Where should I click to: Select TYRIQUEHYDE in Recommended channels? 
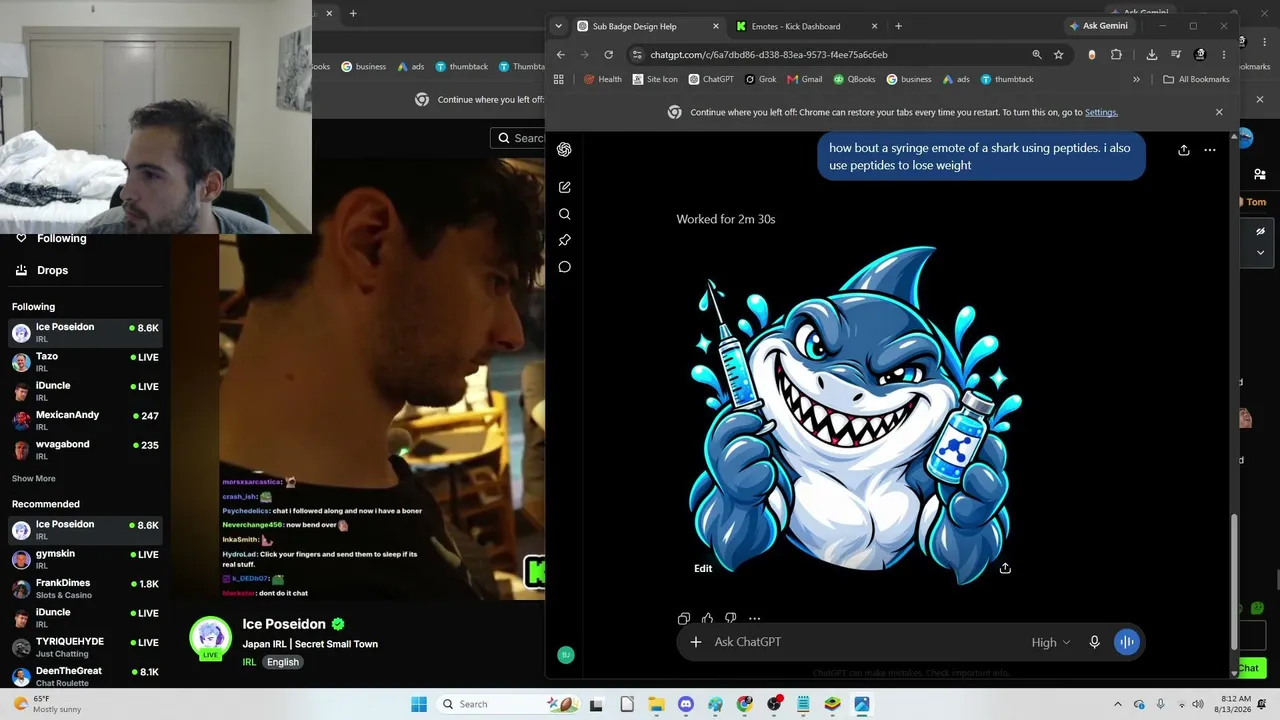[x=85, y=647]
